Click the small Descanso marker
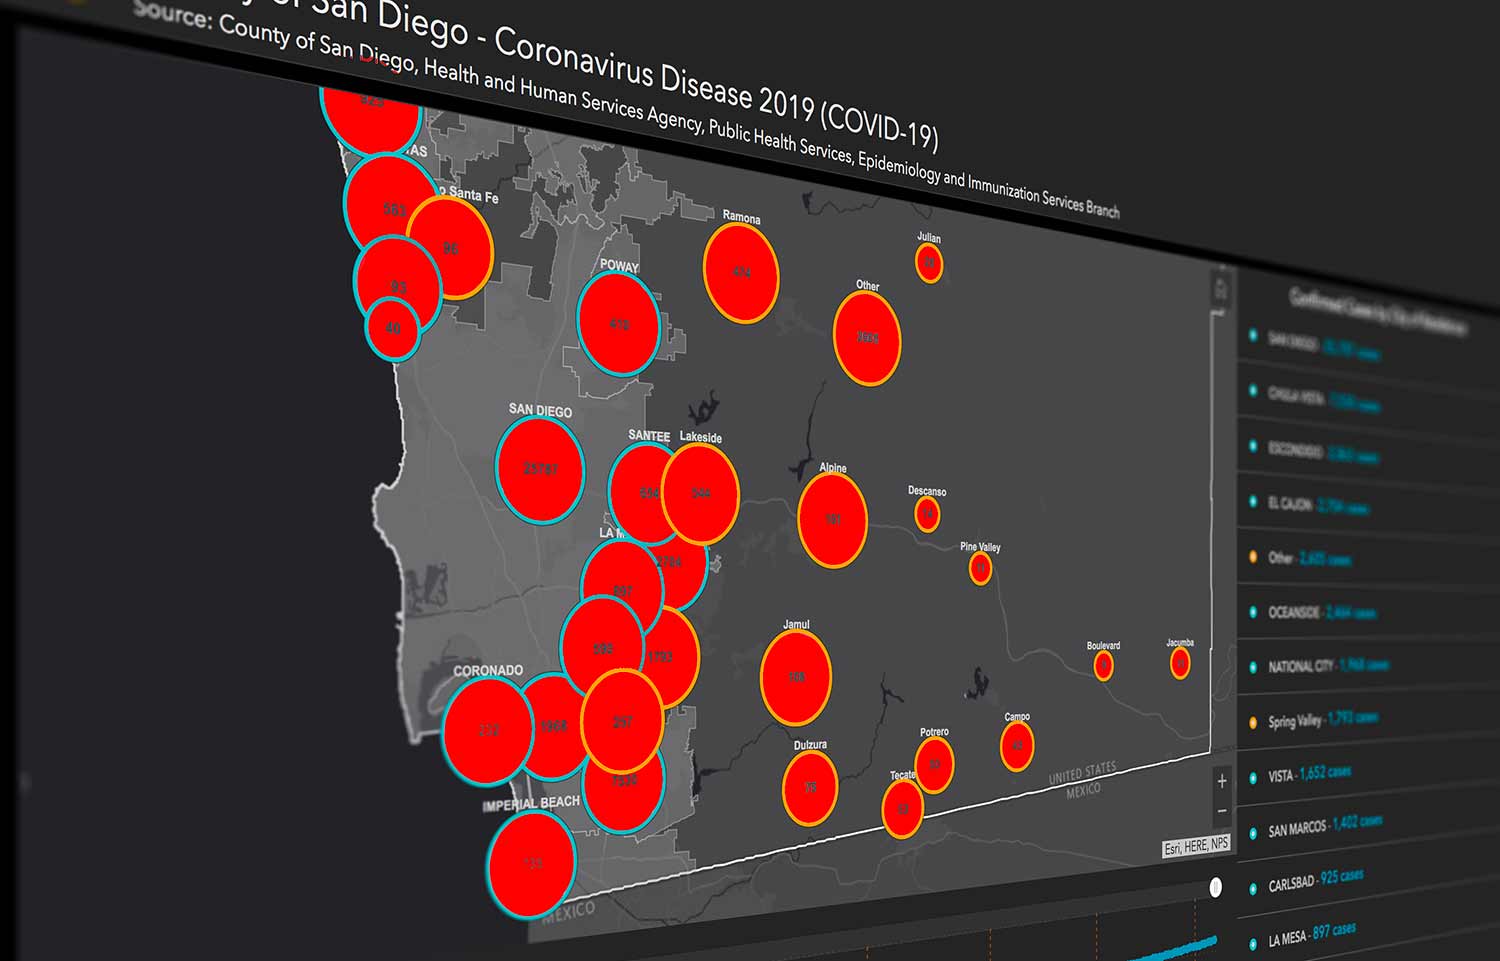The image size is (1500, 961). click(927, 514)
